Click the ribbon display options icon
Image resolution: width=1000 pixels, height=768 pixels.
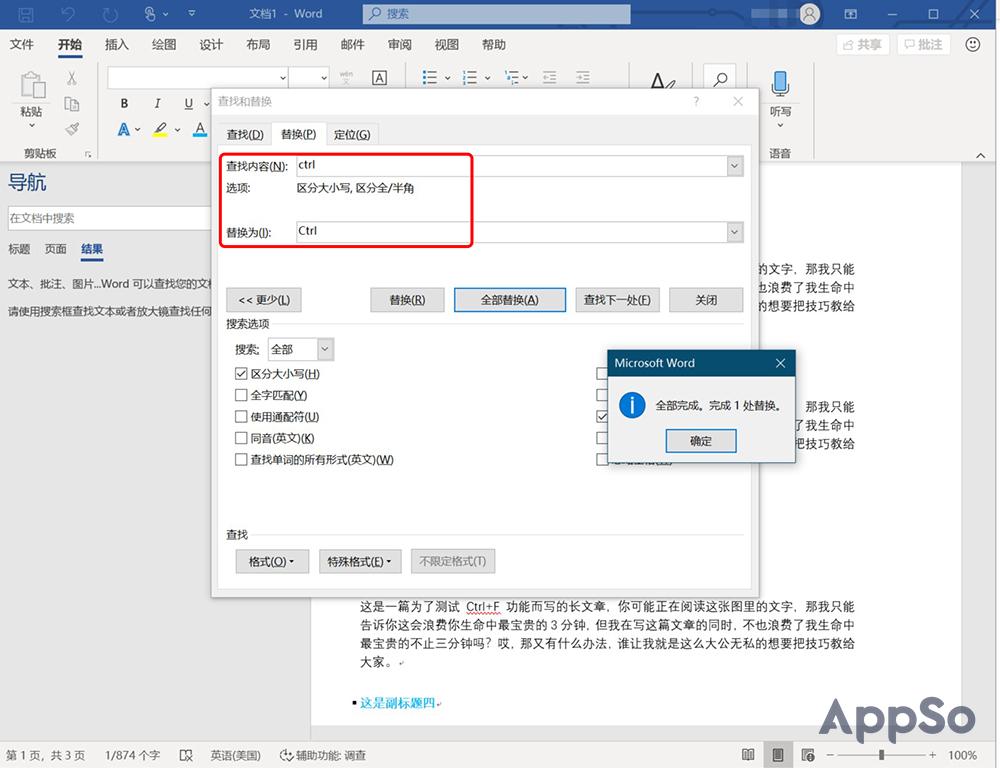[850, 14]
